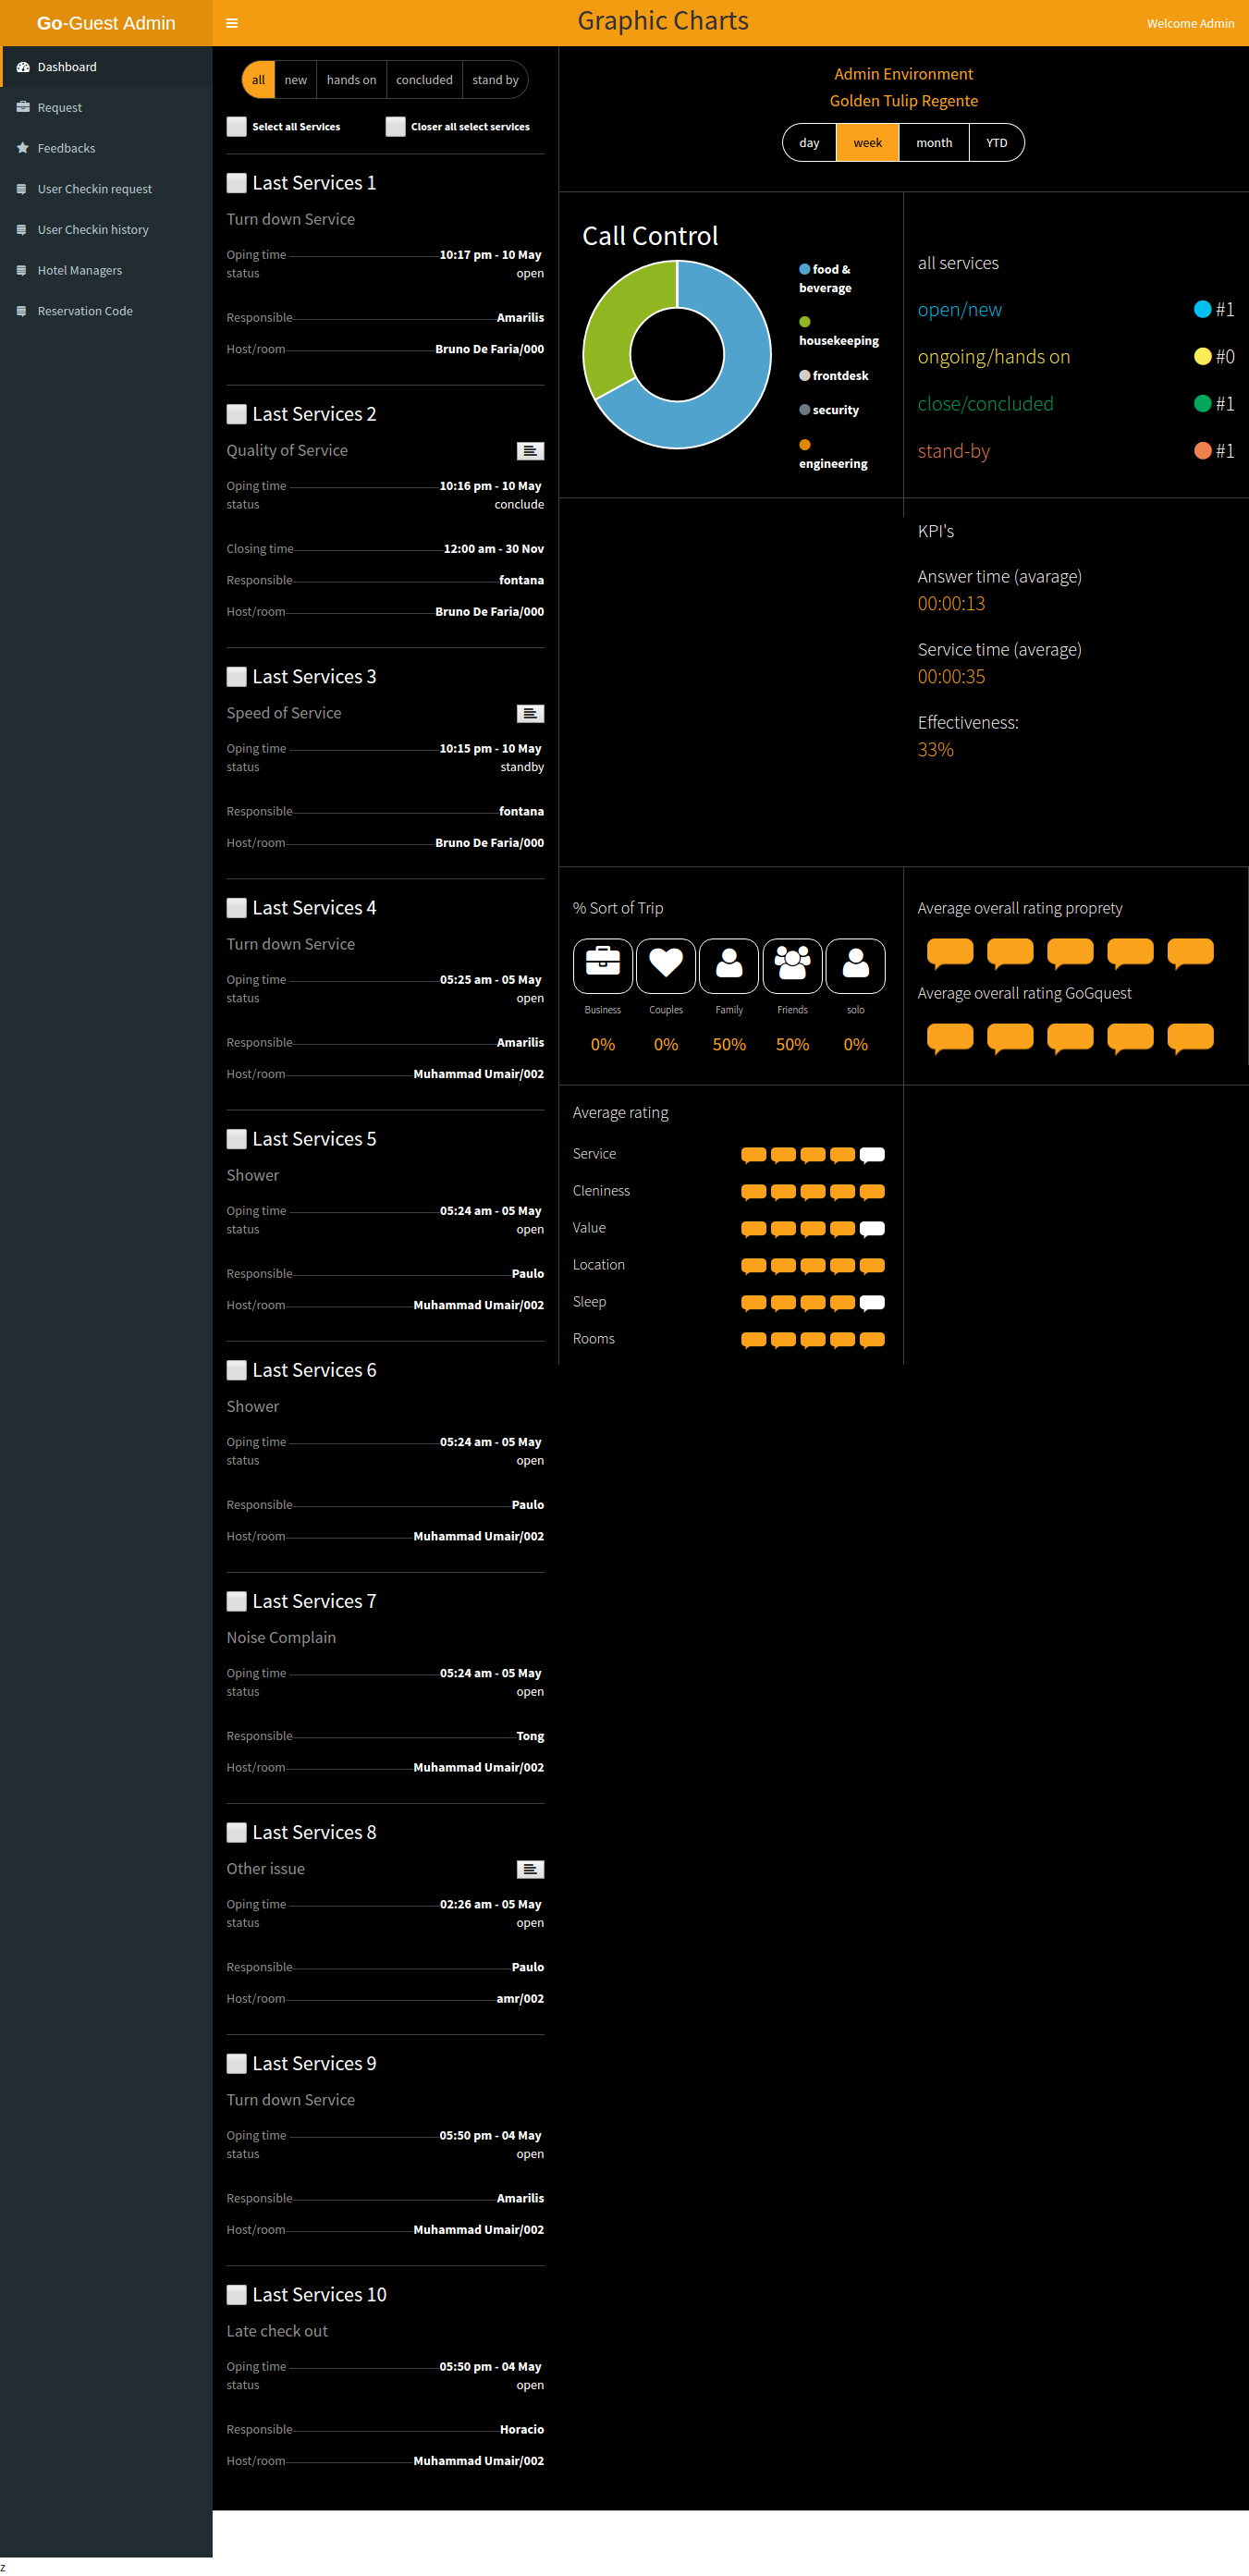This screenshot has height=2576, width=1249.
Task: Click the Couples heart trip icon
Action: (665, 964)
